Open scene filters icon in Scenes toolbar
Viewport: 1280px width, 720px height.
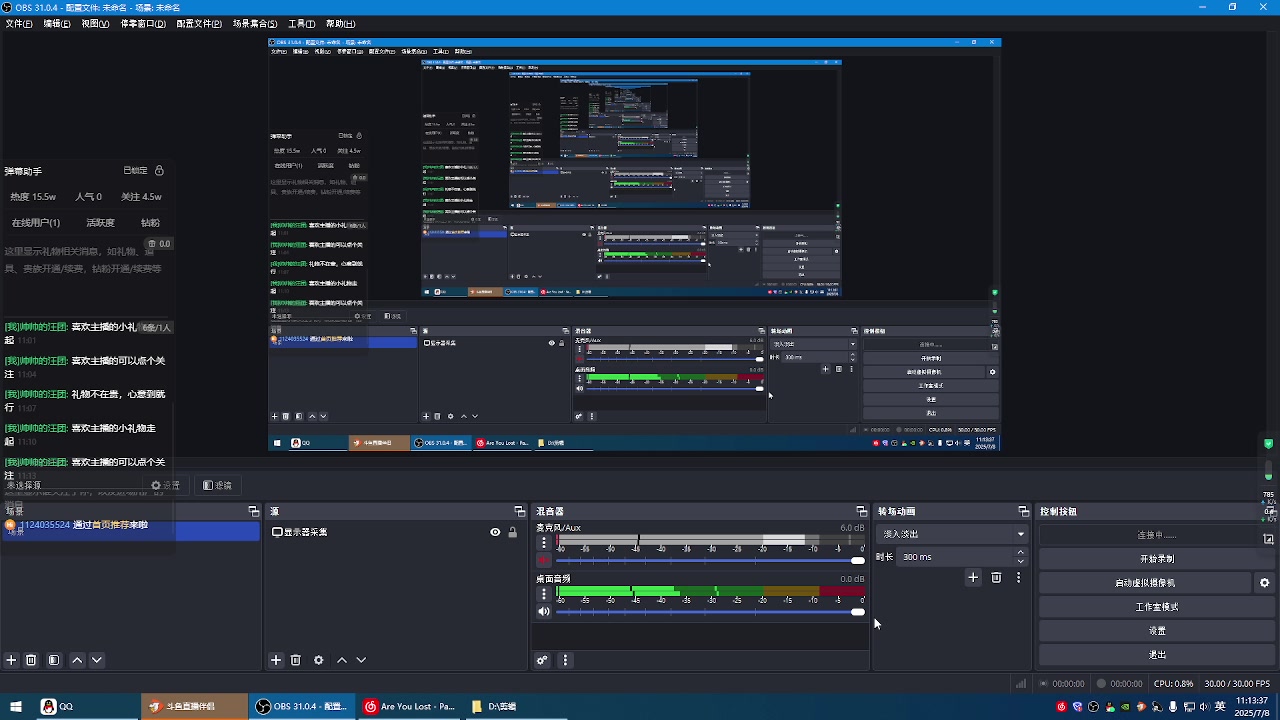[54, 660]
